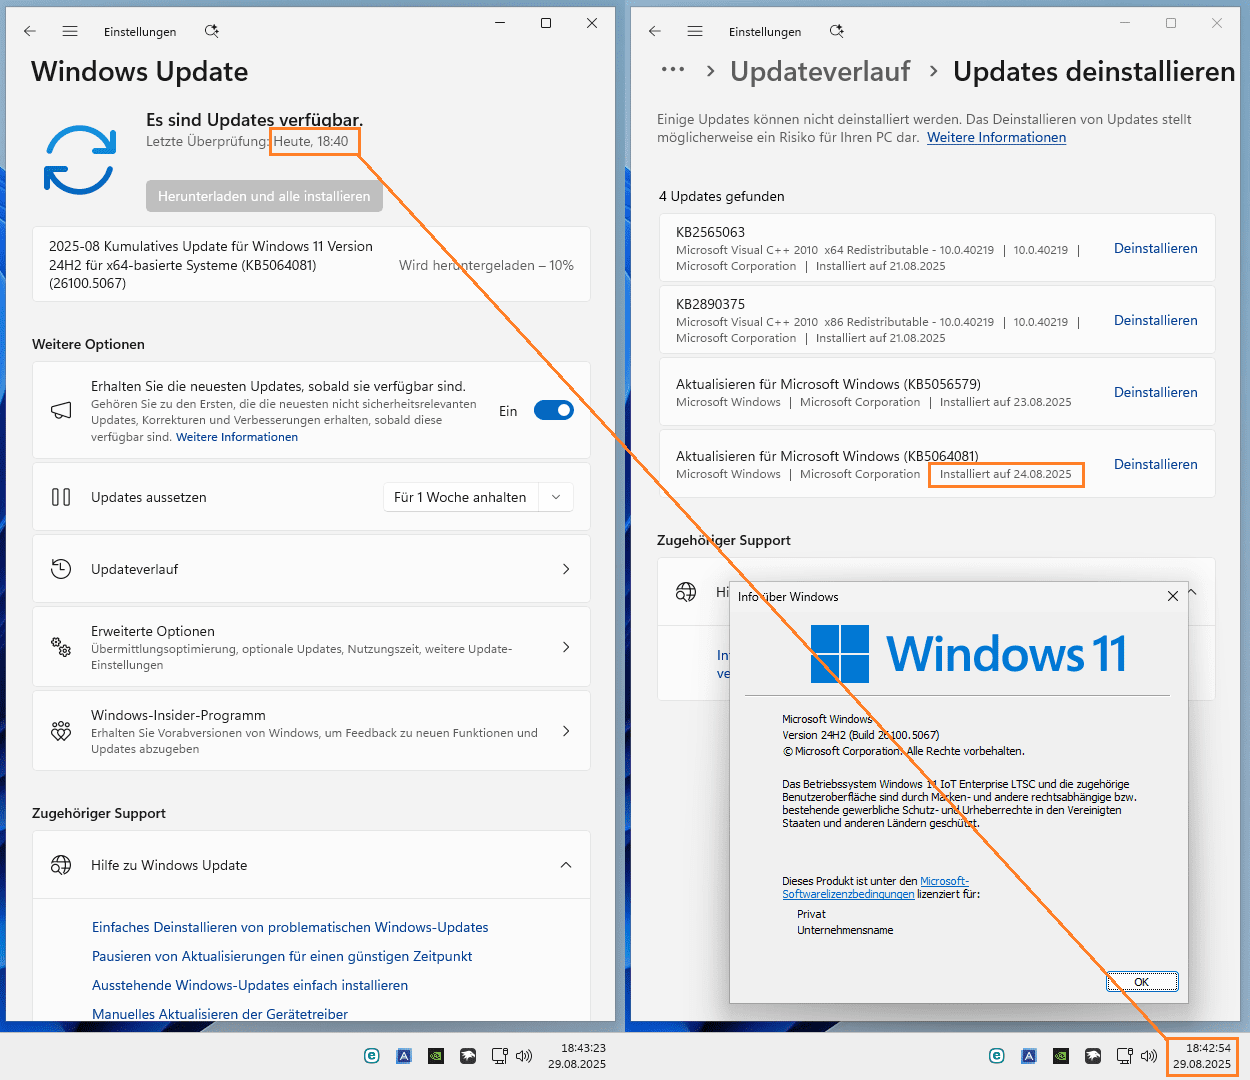The image size is (1250, 1080).
Task: Open blue Acronis tray icon in taskbar showing 18:43:23
Action: (404, 1055)
